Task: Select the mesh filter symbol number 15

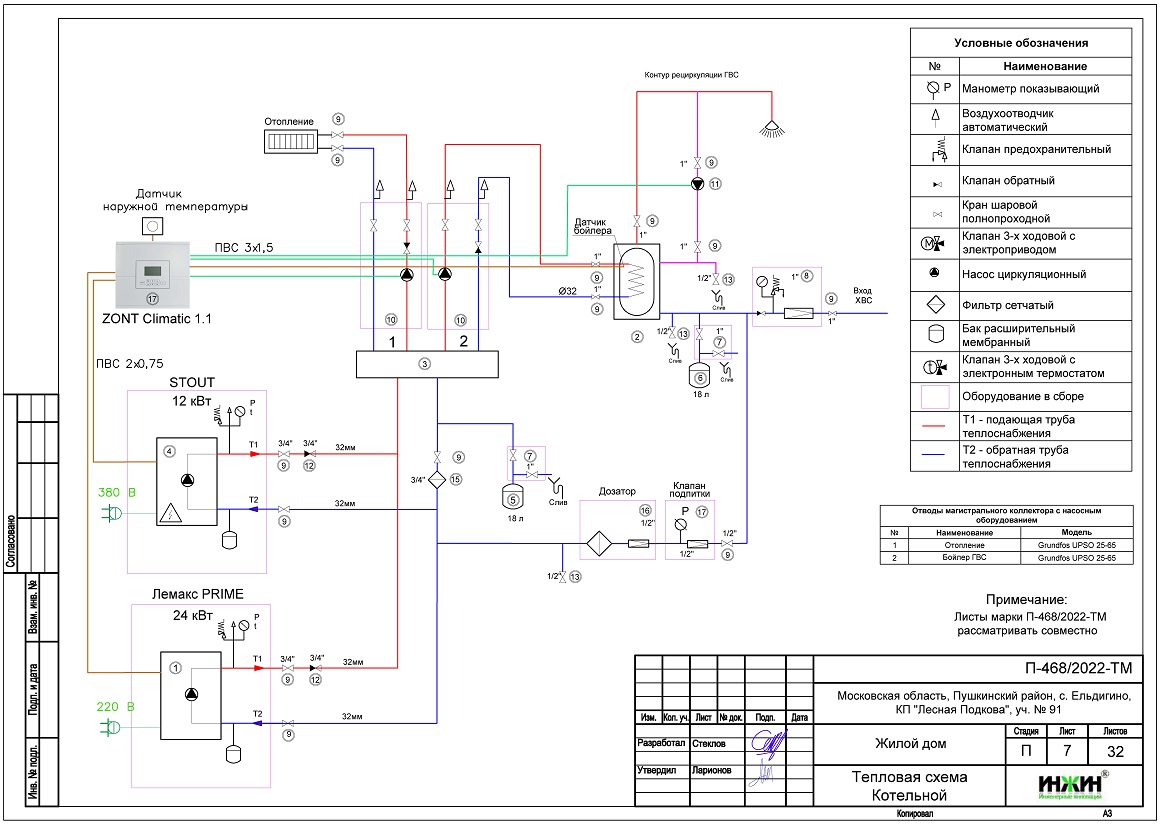Action: (438, 480)
